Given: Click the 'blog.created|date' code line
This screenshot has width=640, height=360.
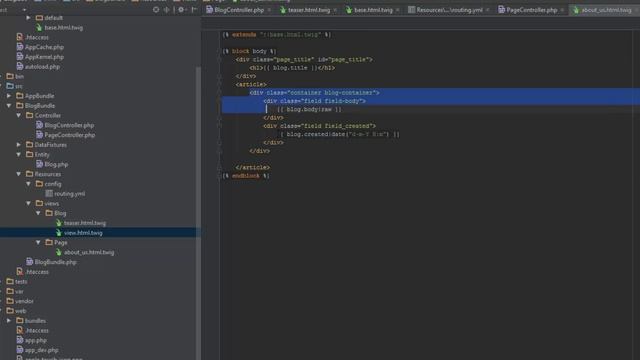Looking at the screenshot, I should pyautogui.click(x=340, y=134).
